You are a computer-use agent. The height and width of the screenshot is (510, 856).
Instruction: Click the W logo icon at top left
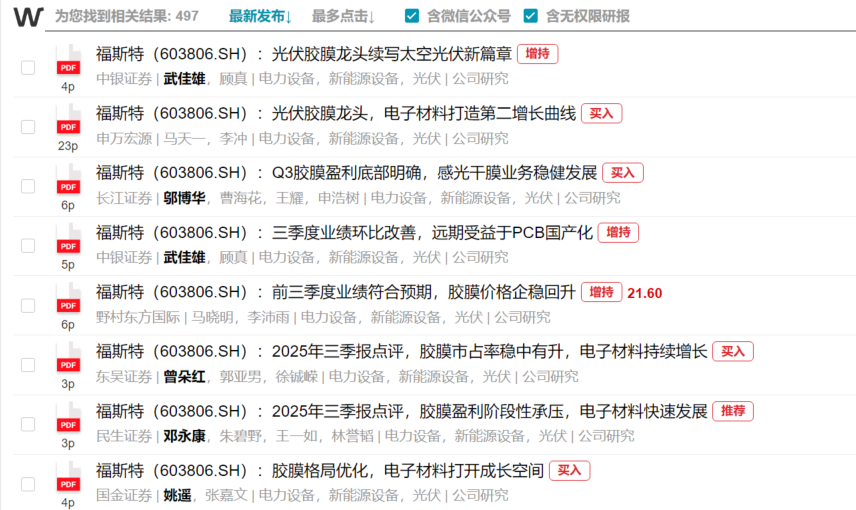click(x=28, y=17)
